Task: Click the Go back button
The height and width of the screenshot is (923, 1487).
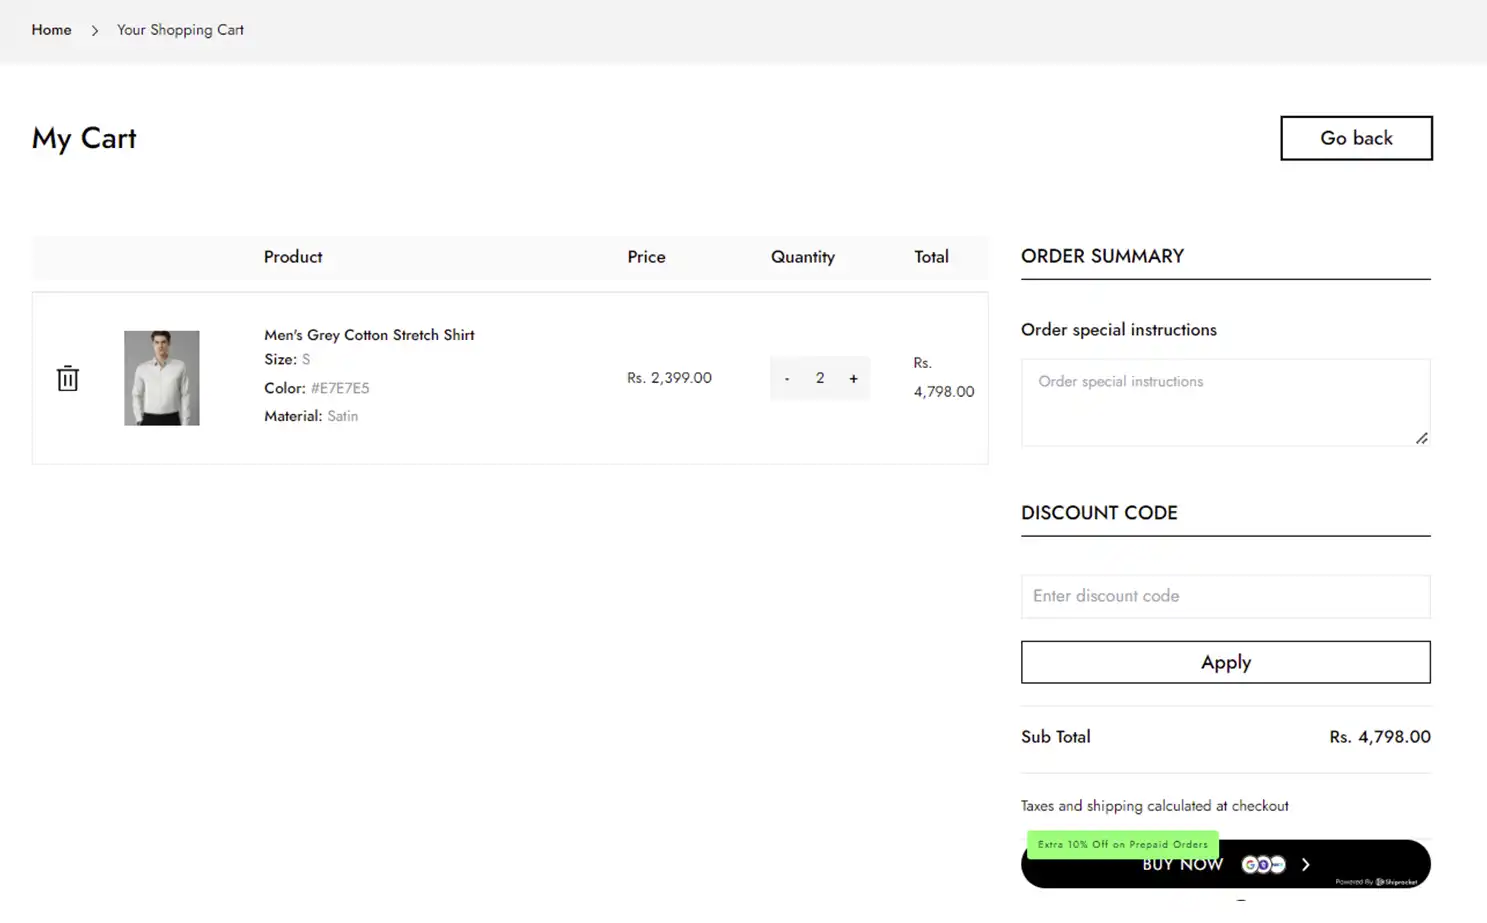Action: [1356, 138]
